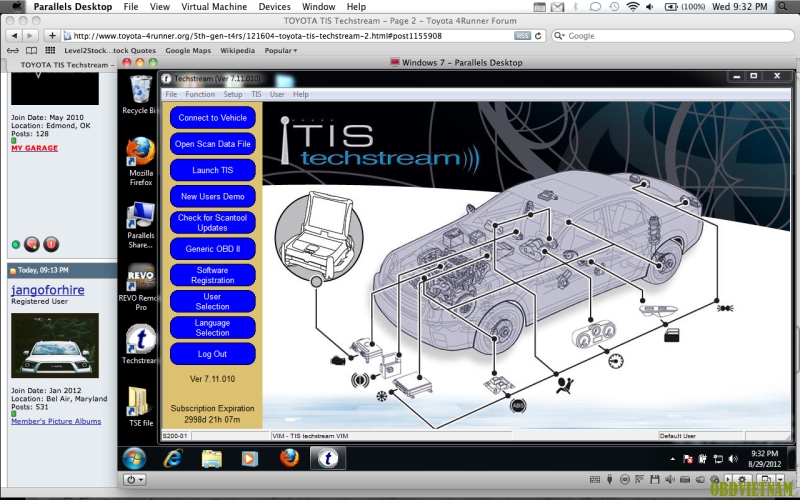The width and height of the screenshot is (800, 500).
Task: Open the Action Center flag in the tray
Action: (x=687, y=459)
